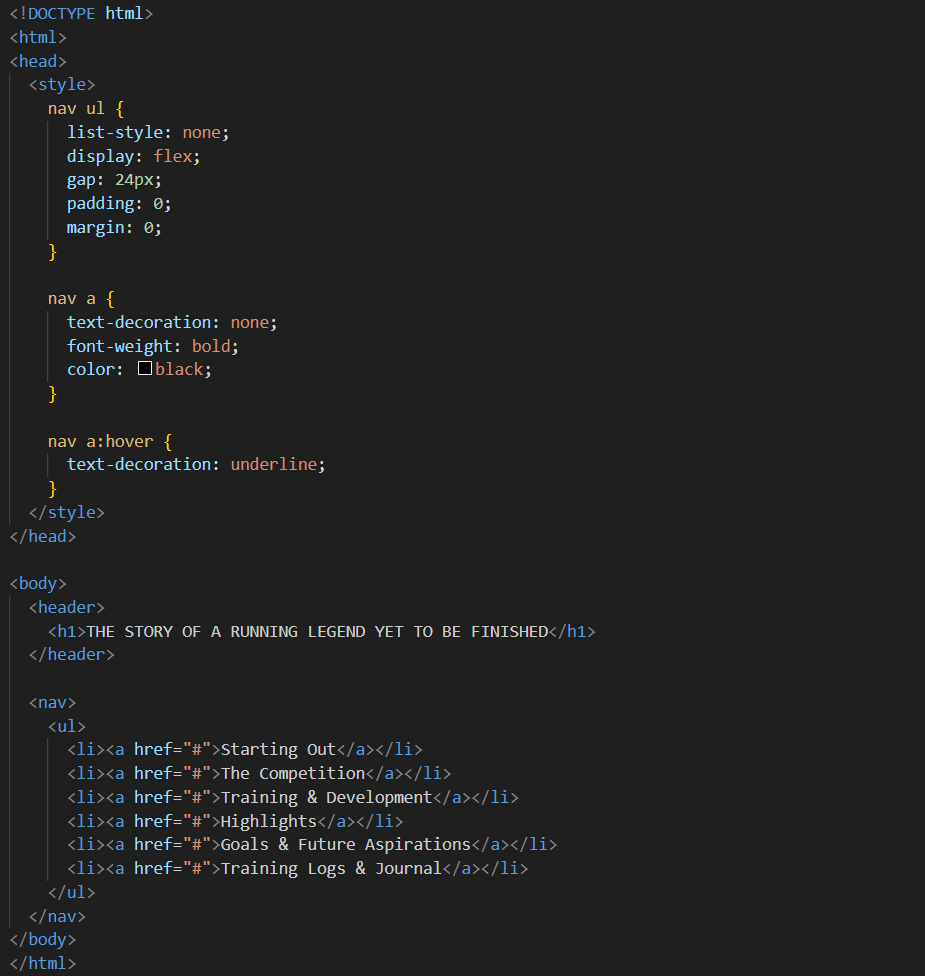Place cursor in the h1 heading text
The width and height of the screenshot is (925, 976).
[317, 632]
